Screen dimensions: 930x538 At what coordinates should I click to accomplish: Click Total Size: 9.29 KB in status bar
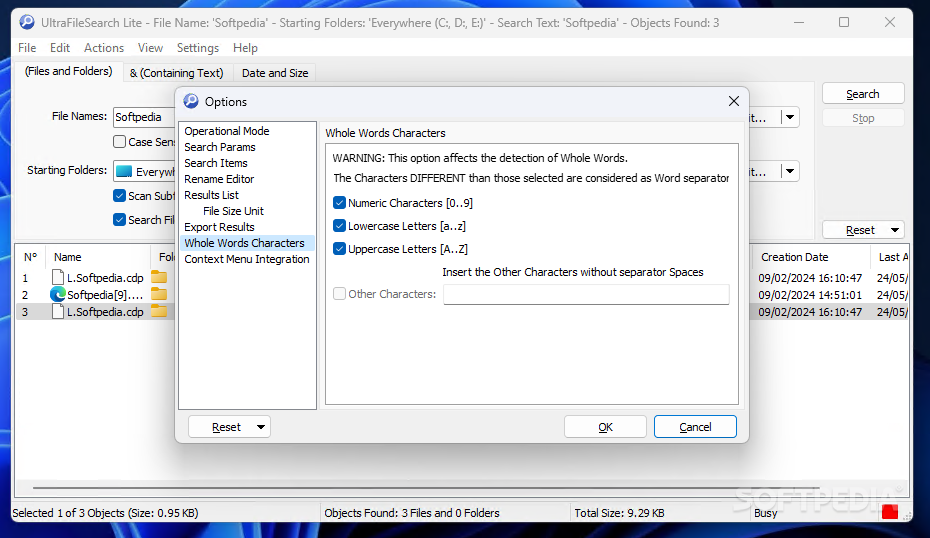(x=619, y=513)
